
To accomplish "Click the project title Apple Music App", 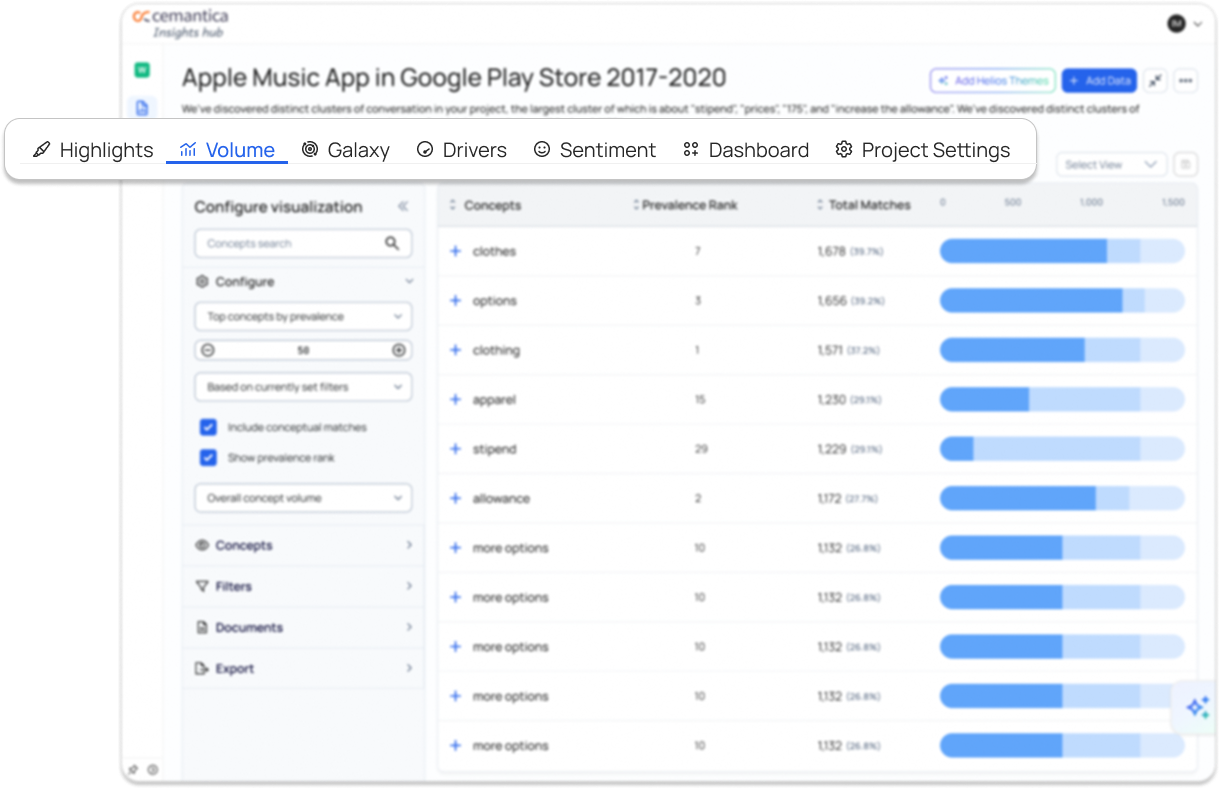I will [454, 77].
